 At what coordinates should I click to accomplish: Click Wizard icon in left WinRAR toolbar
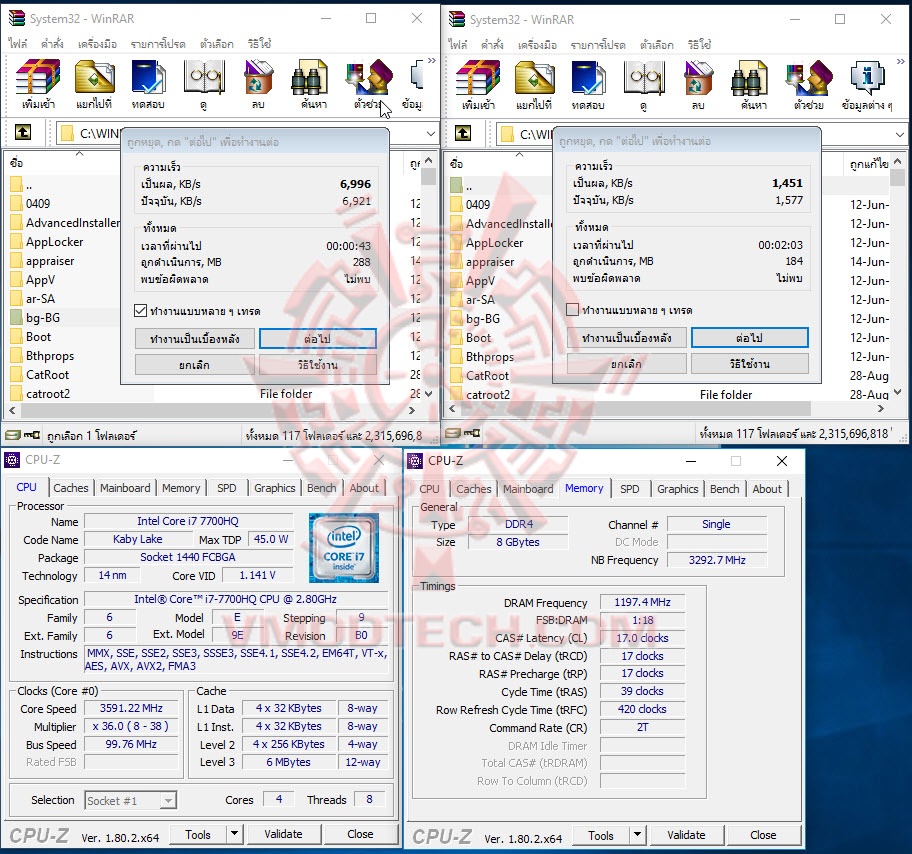[x=368, y=77]
